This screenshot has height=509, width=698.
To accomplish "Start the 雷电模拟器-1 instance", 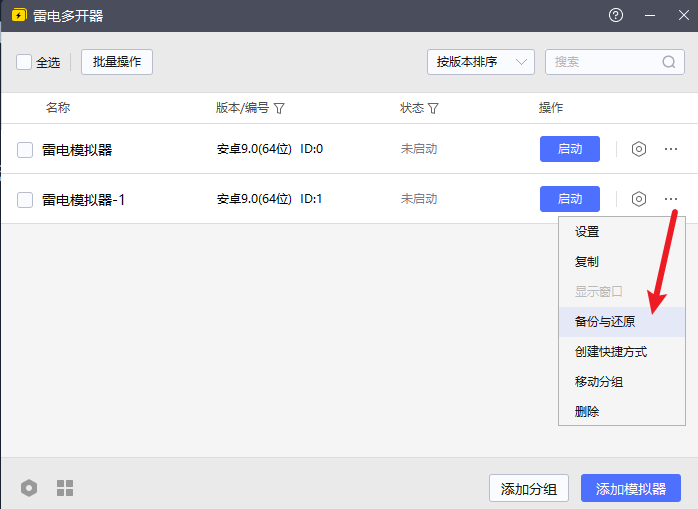I will click(570, 199).
